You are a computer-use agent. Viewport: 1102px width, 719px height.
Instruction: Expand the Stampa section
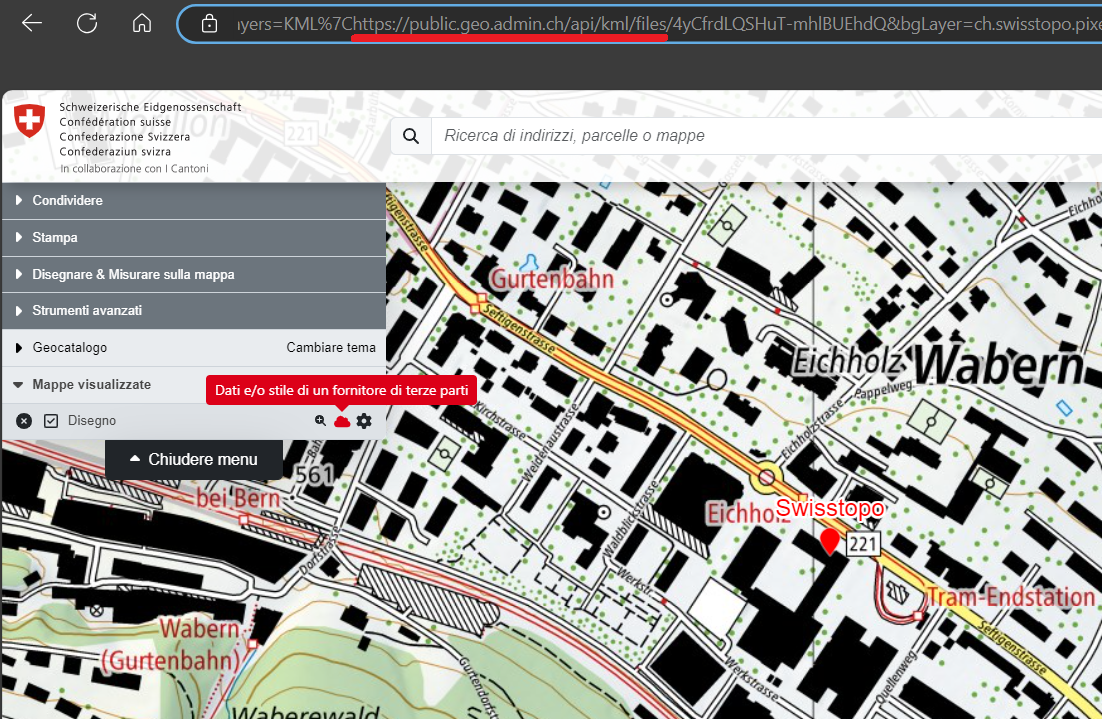54,238
